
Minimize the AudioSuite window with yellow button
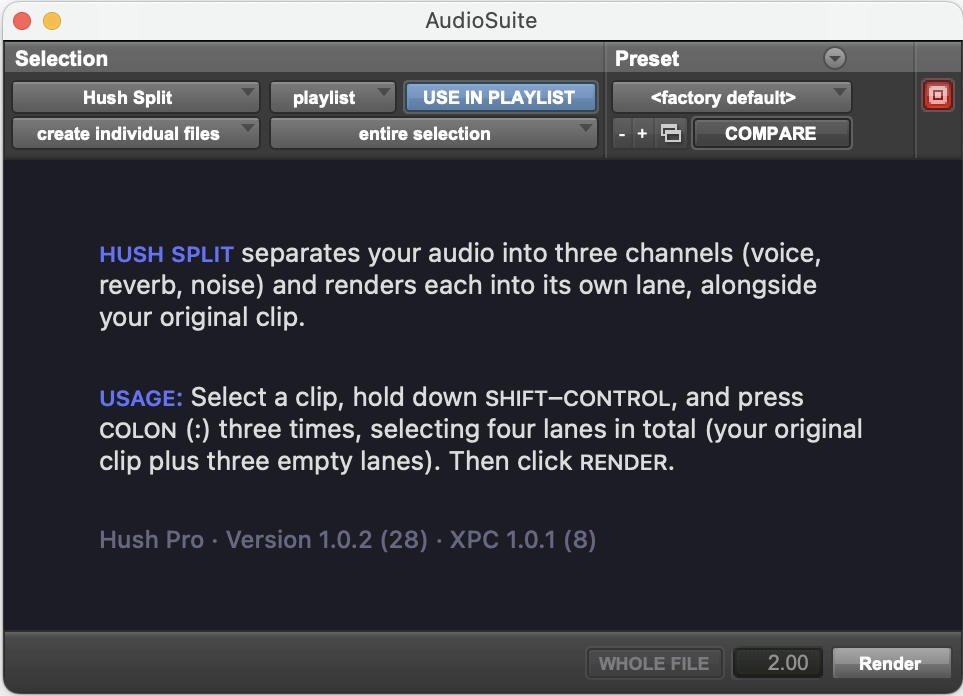(52, 21)
